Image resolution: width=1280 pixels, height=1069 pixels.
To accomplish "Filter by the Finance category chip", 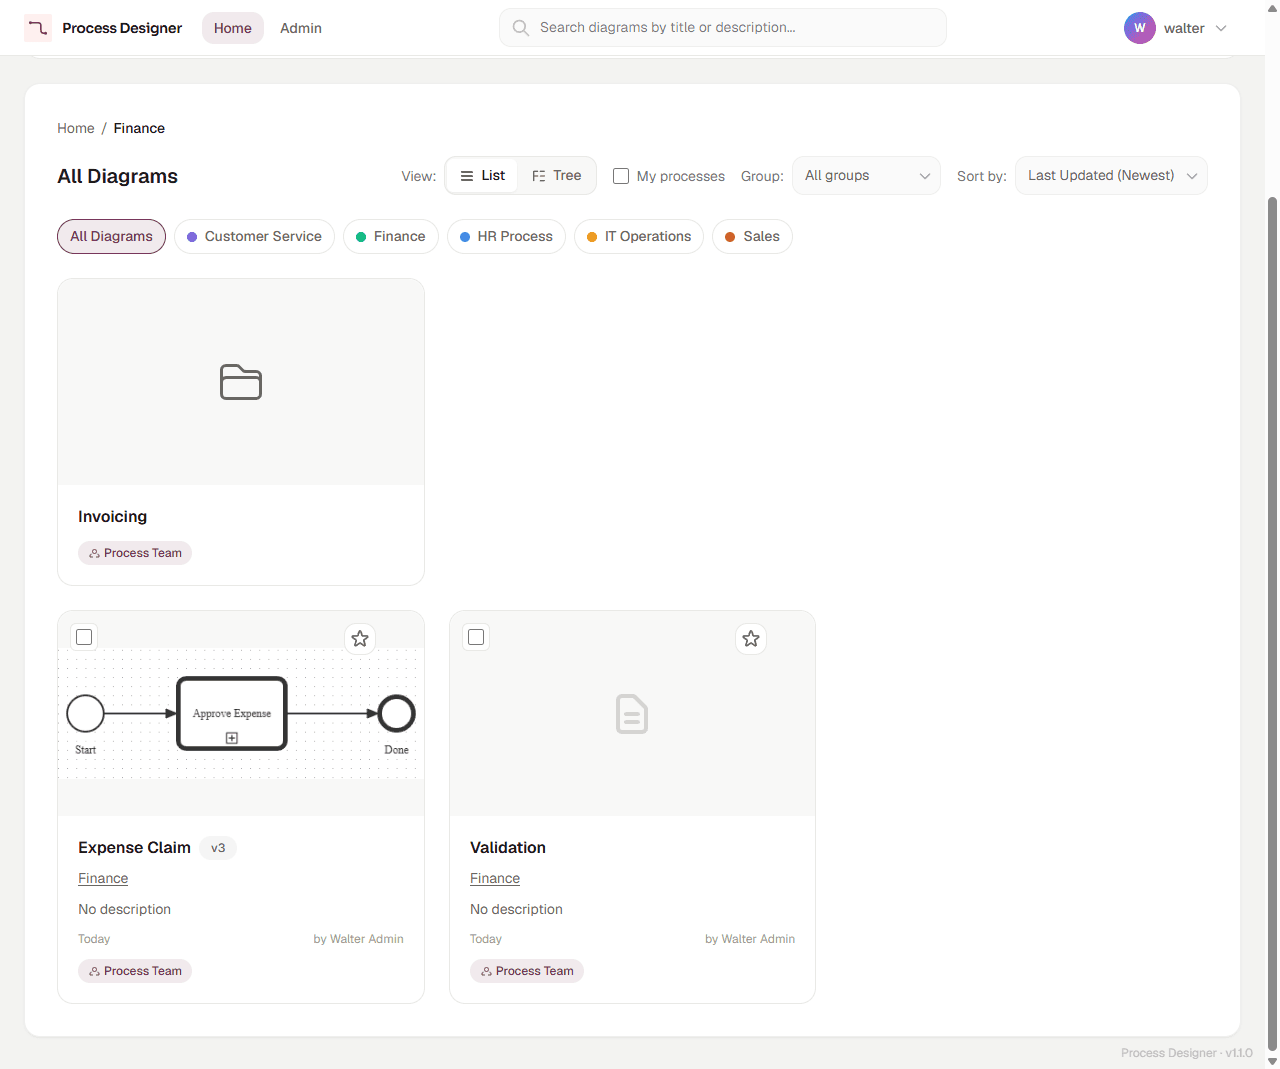I will click(391, 236).
